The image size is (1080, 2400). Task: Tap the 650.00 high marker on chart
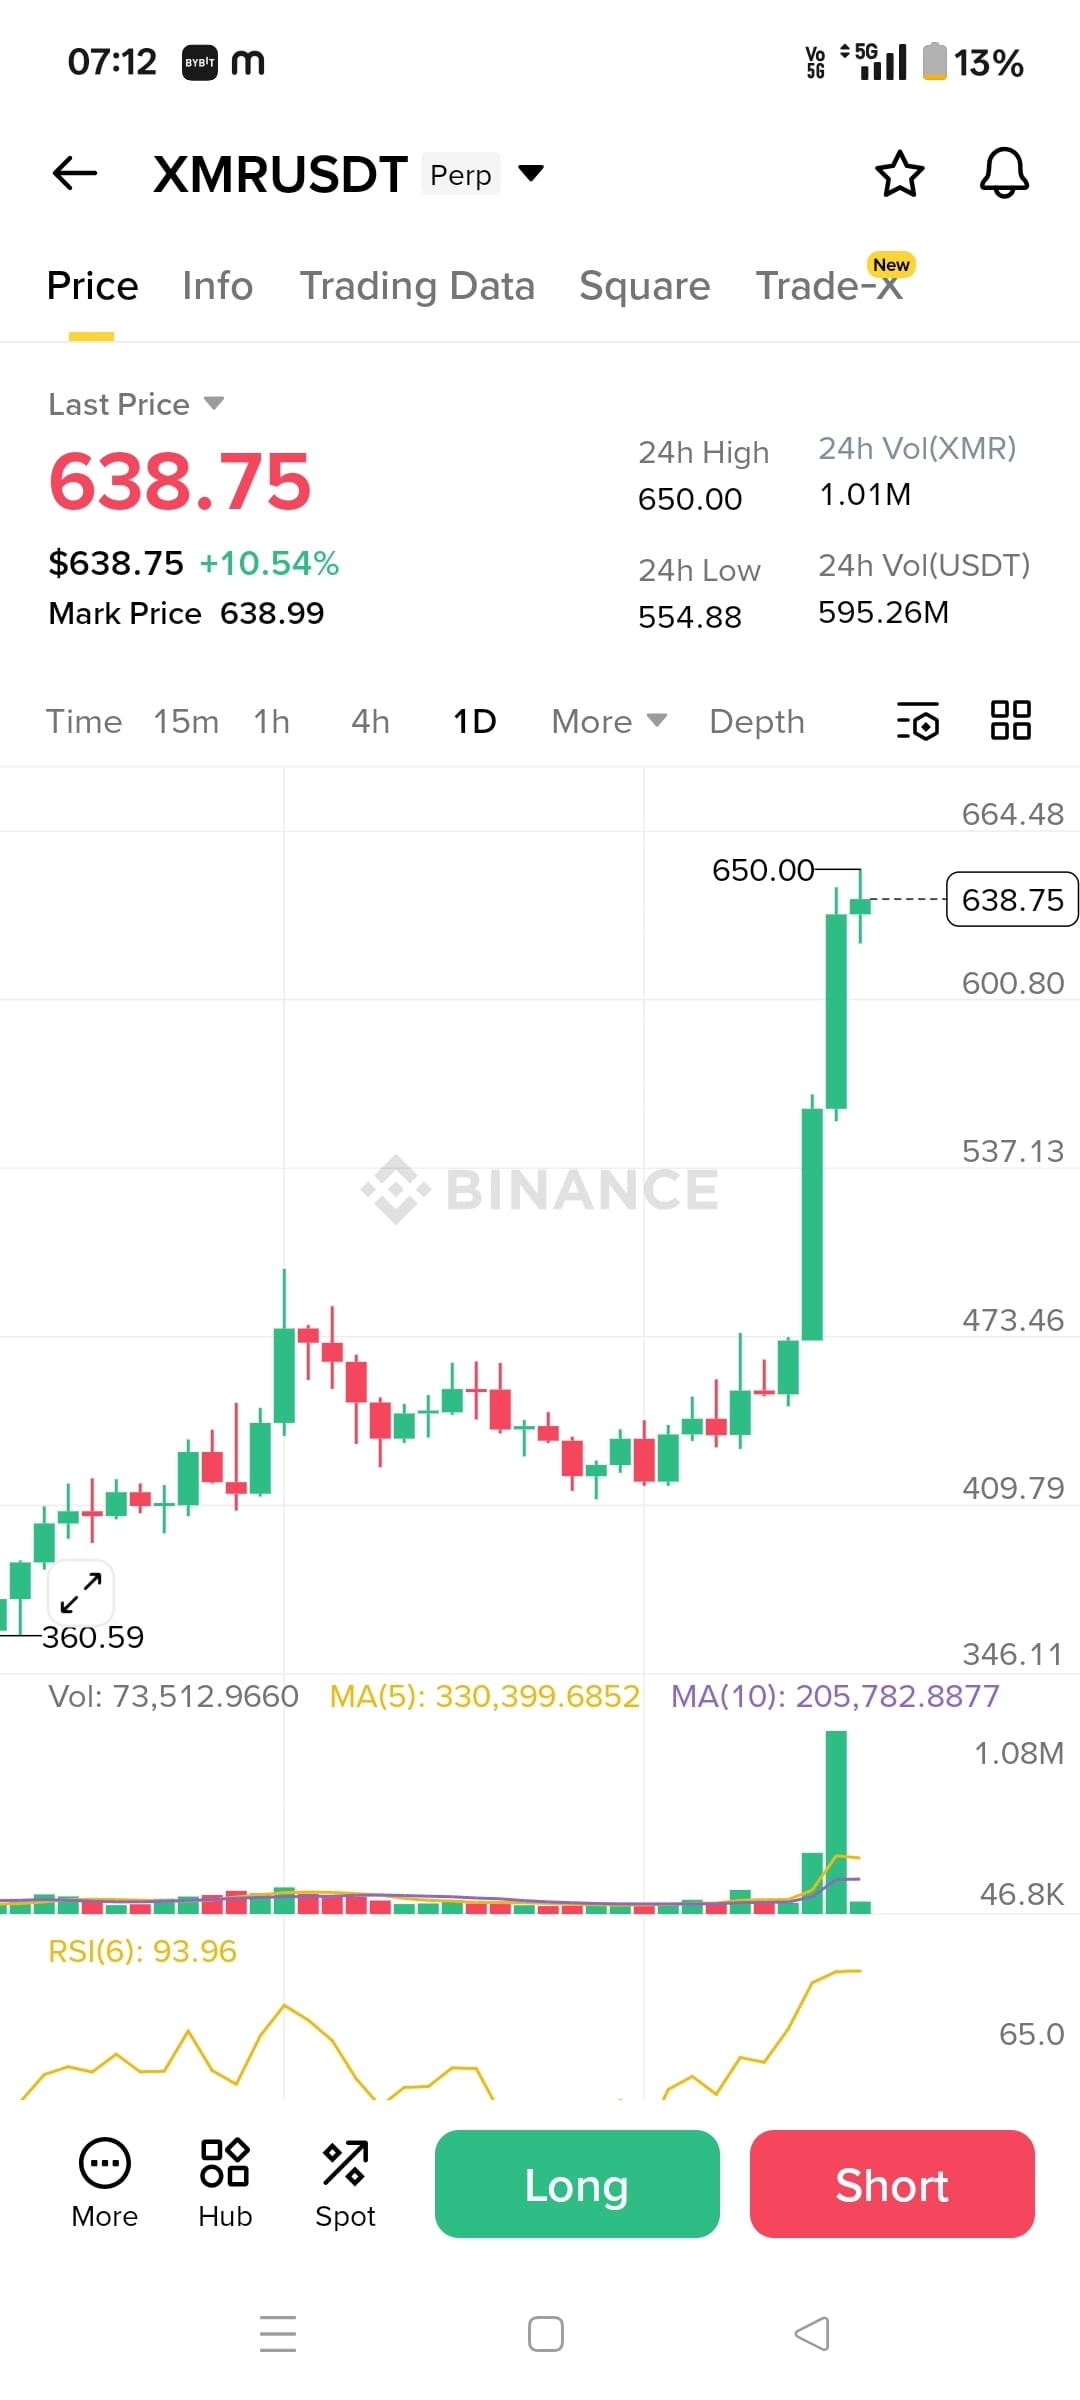pos(763,870)
